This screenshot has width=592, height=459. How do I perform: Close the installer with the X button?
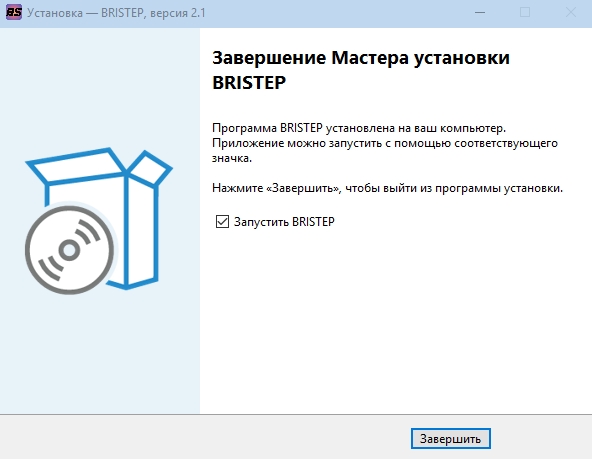pyautogui.click(x=570, y=12)
